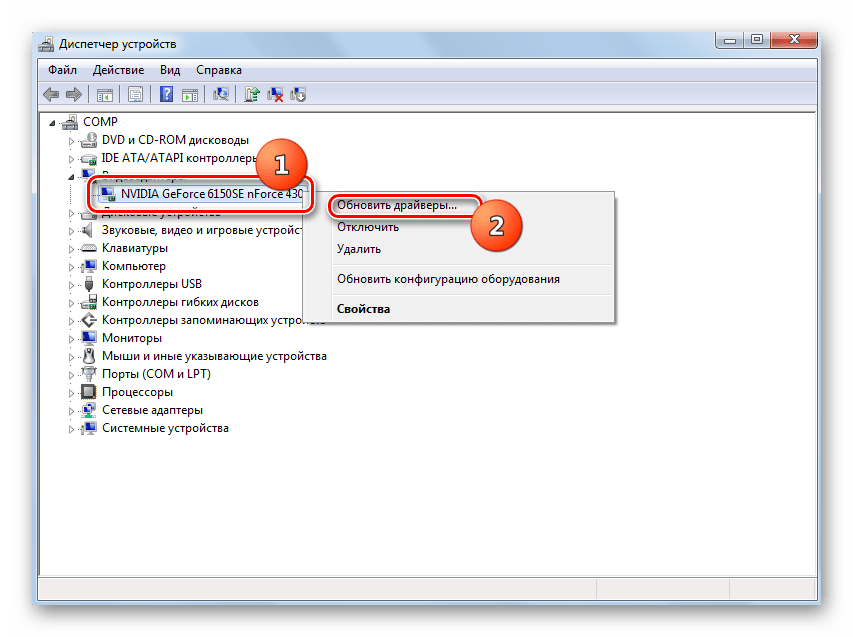This screenshot has width=853, height=637.
Task: Click the icon of Контроллеры гибких дисков
Action: point(88,302)
